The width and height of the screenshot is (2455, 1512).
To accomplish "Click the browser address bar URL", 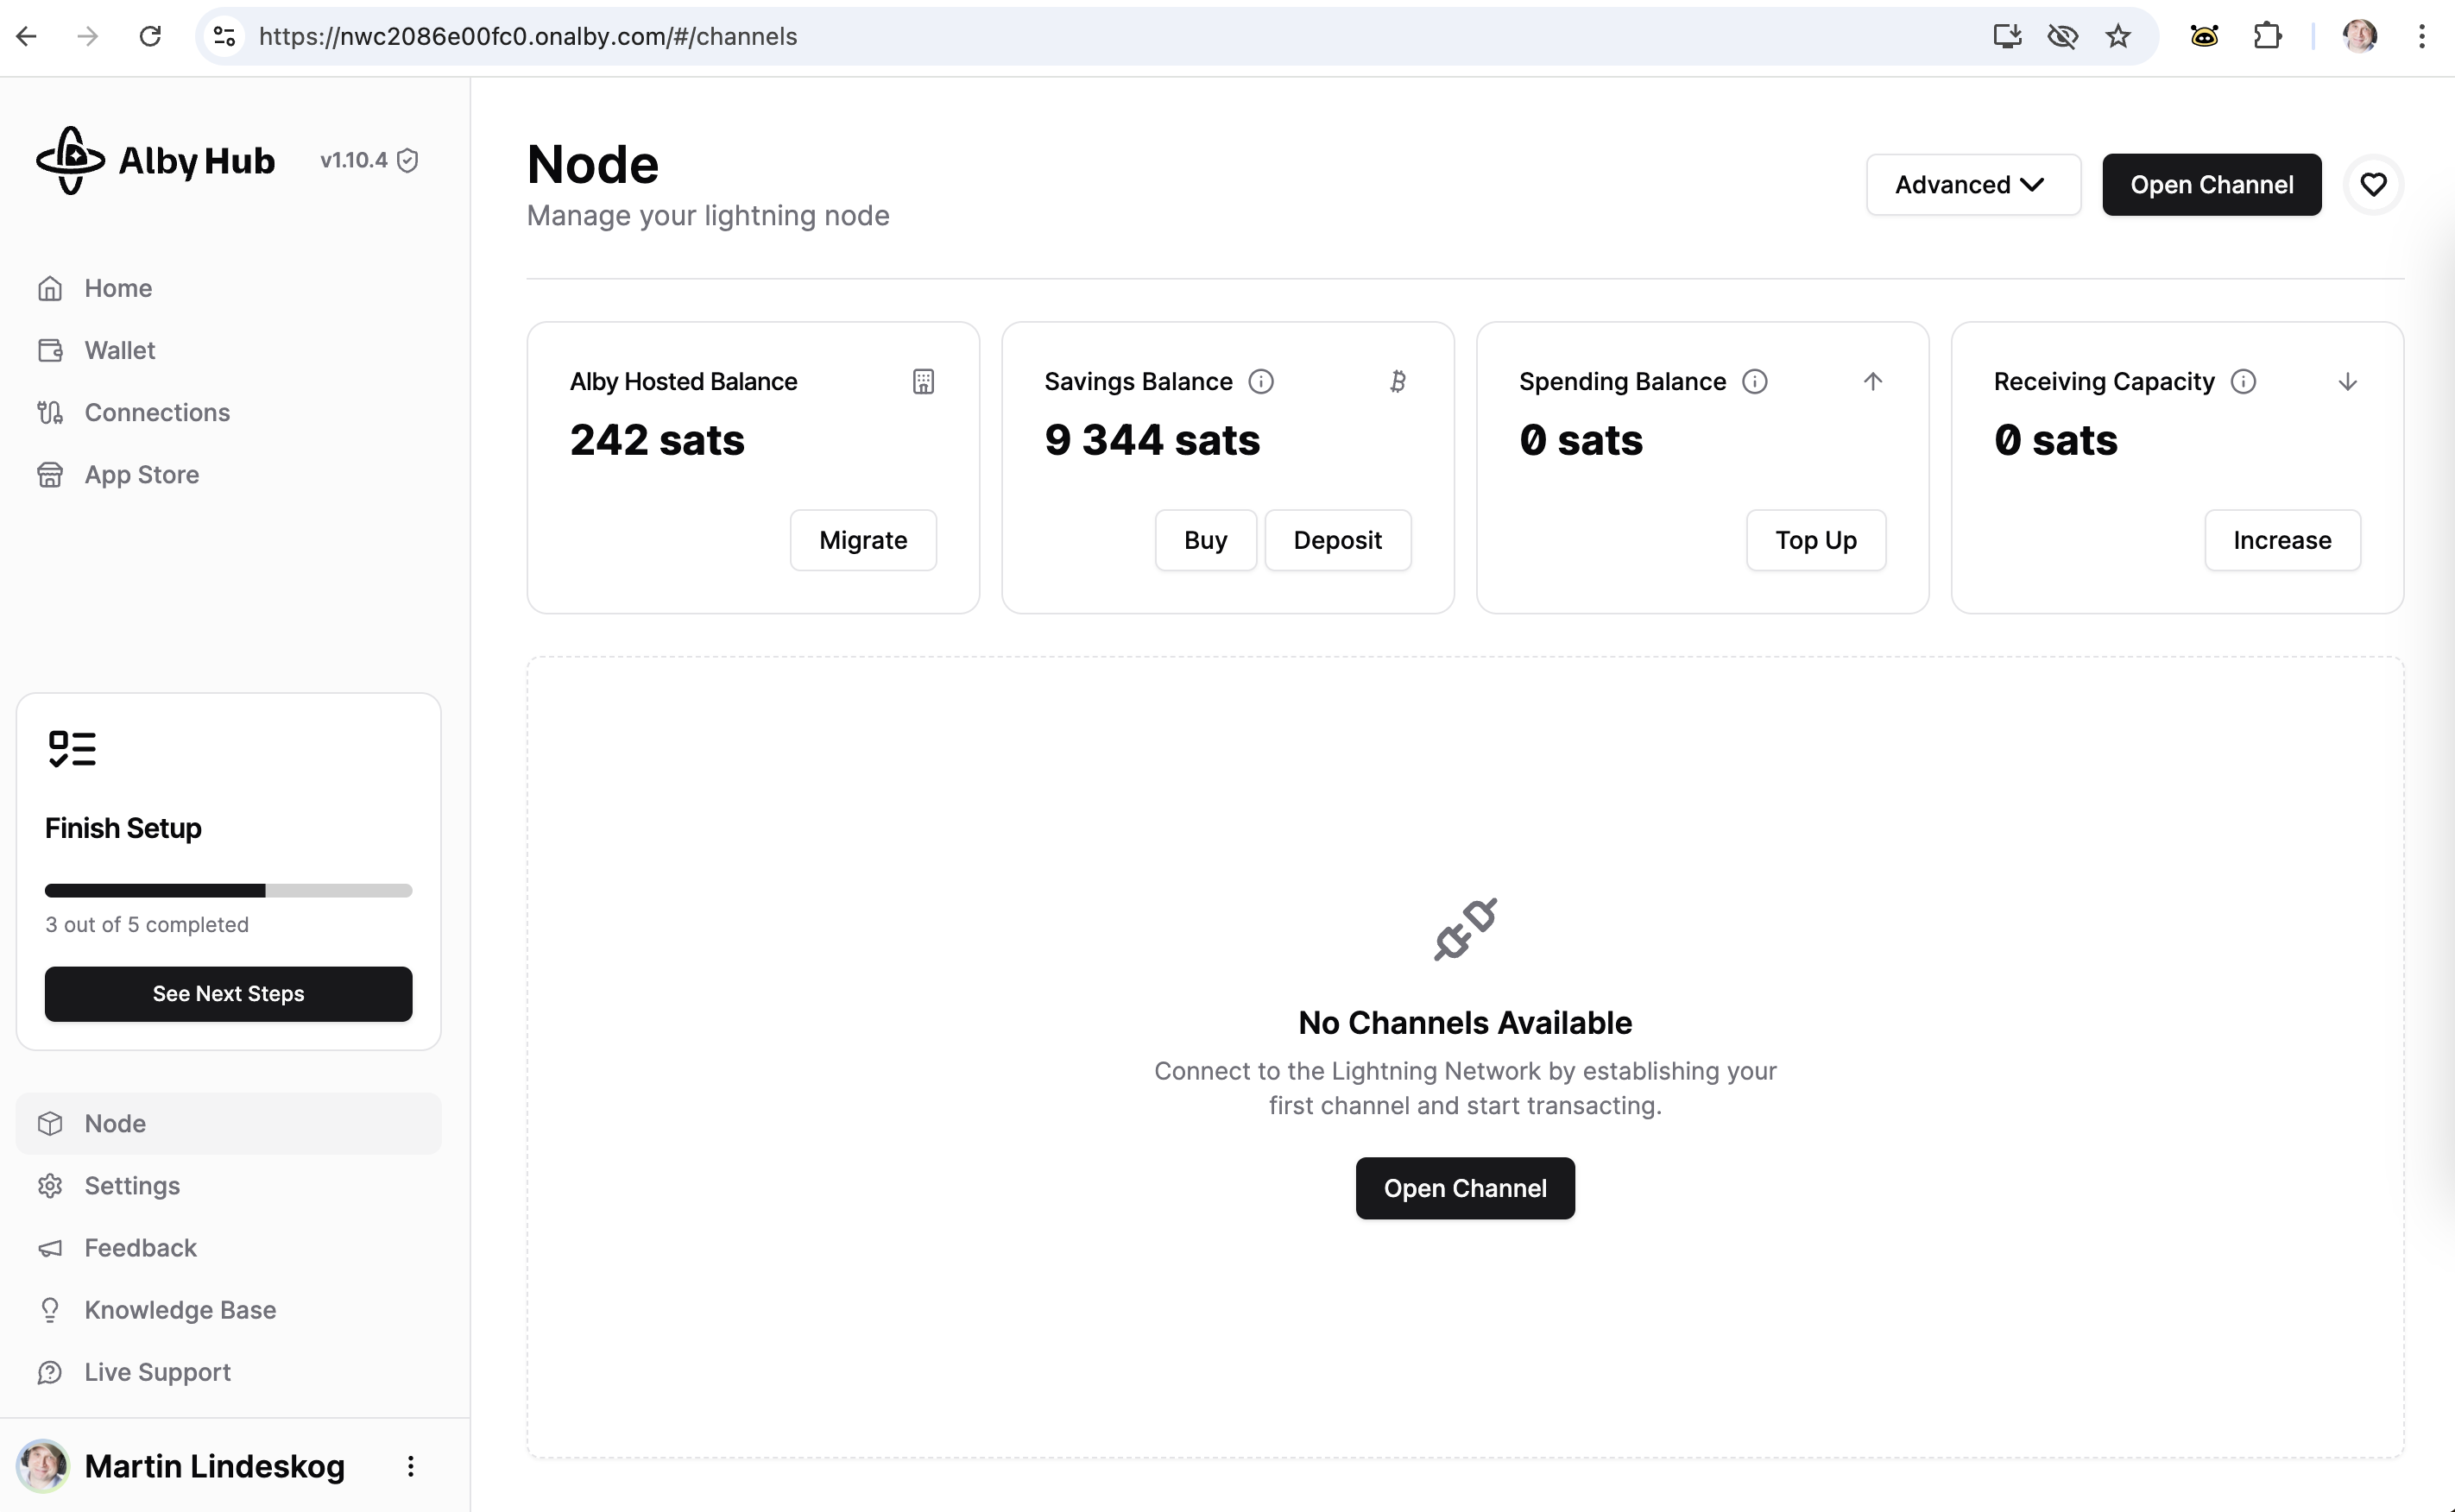I will click(527, 36).
